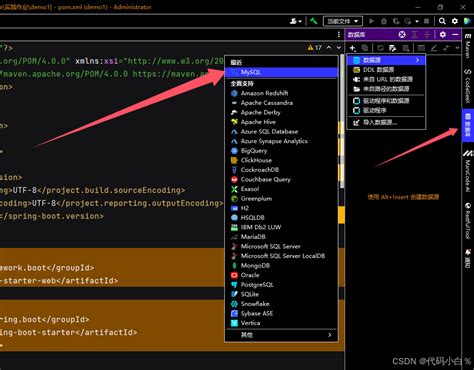474x370 pixels.
Task: Open the Maven side tool window
Action: point(468,46)
